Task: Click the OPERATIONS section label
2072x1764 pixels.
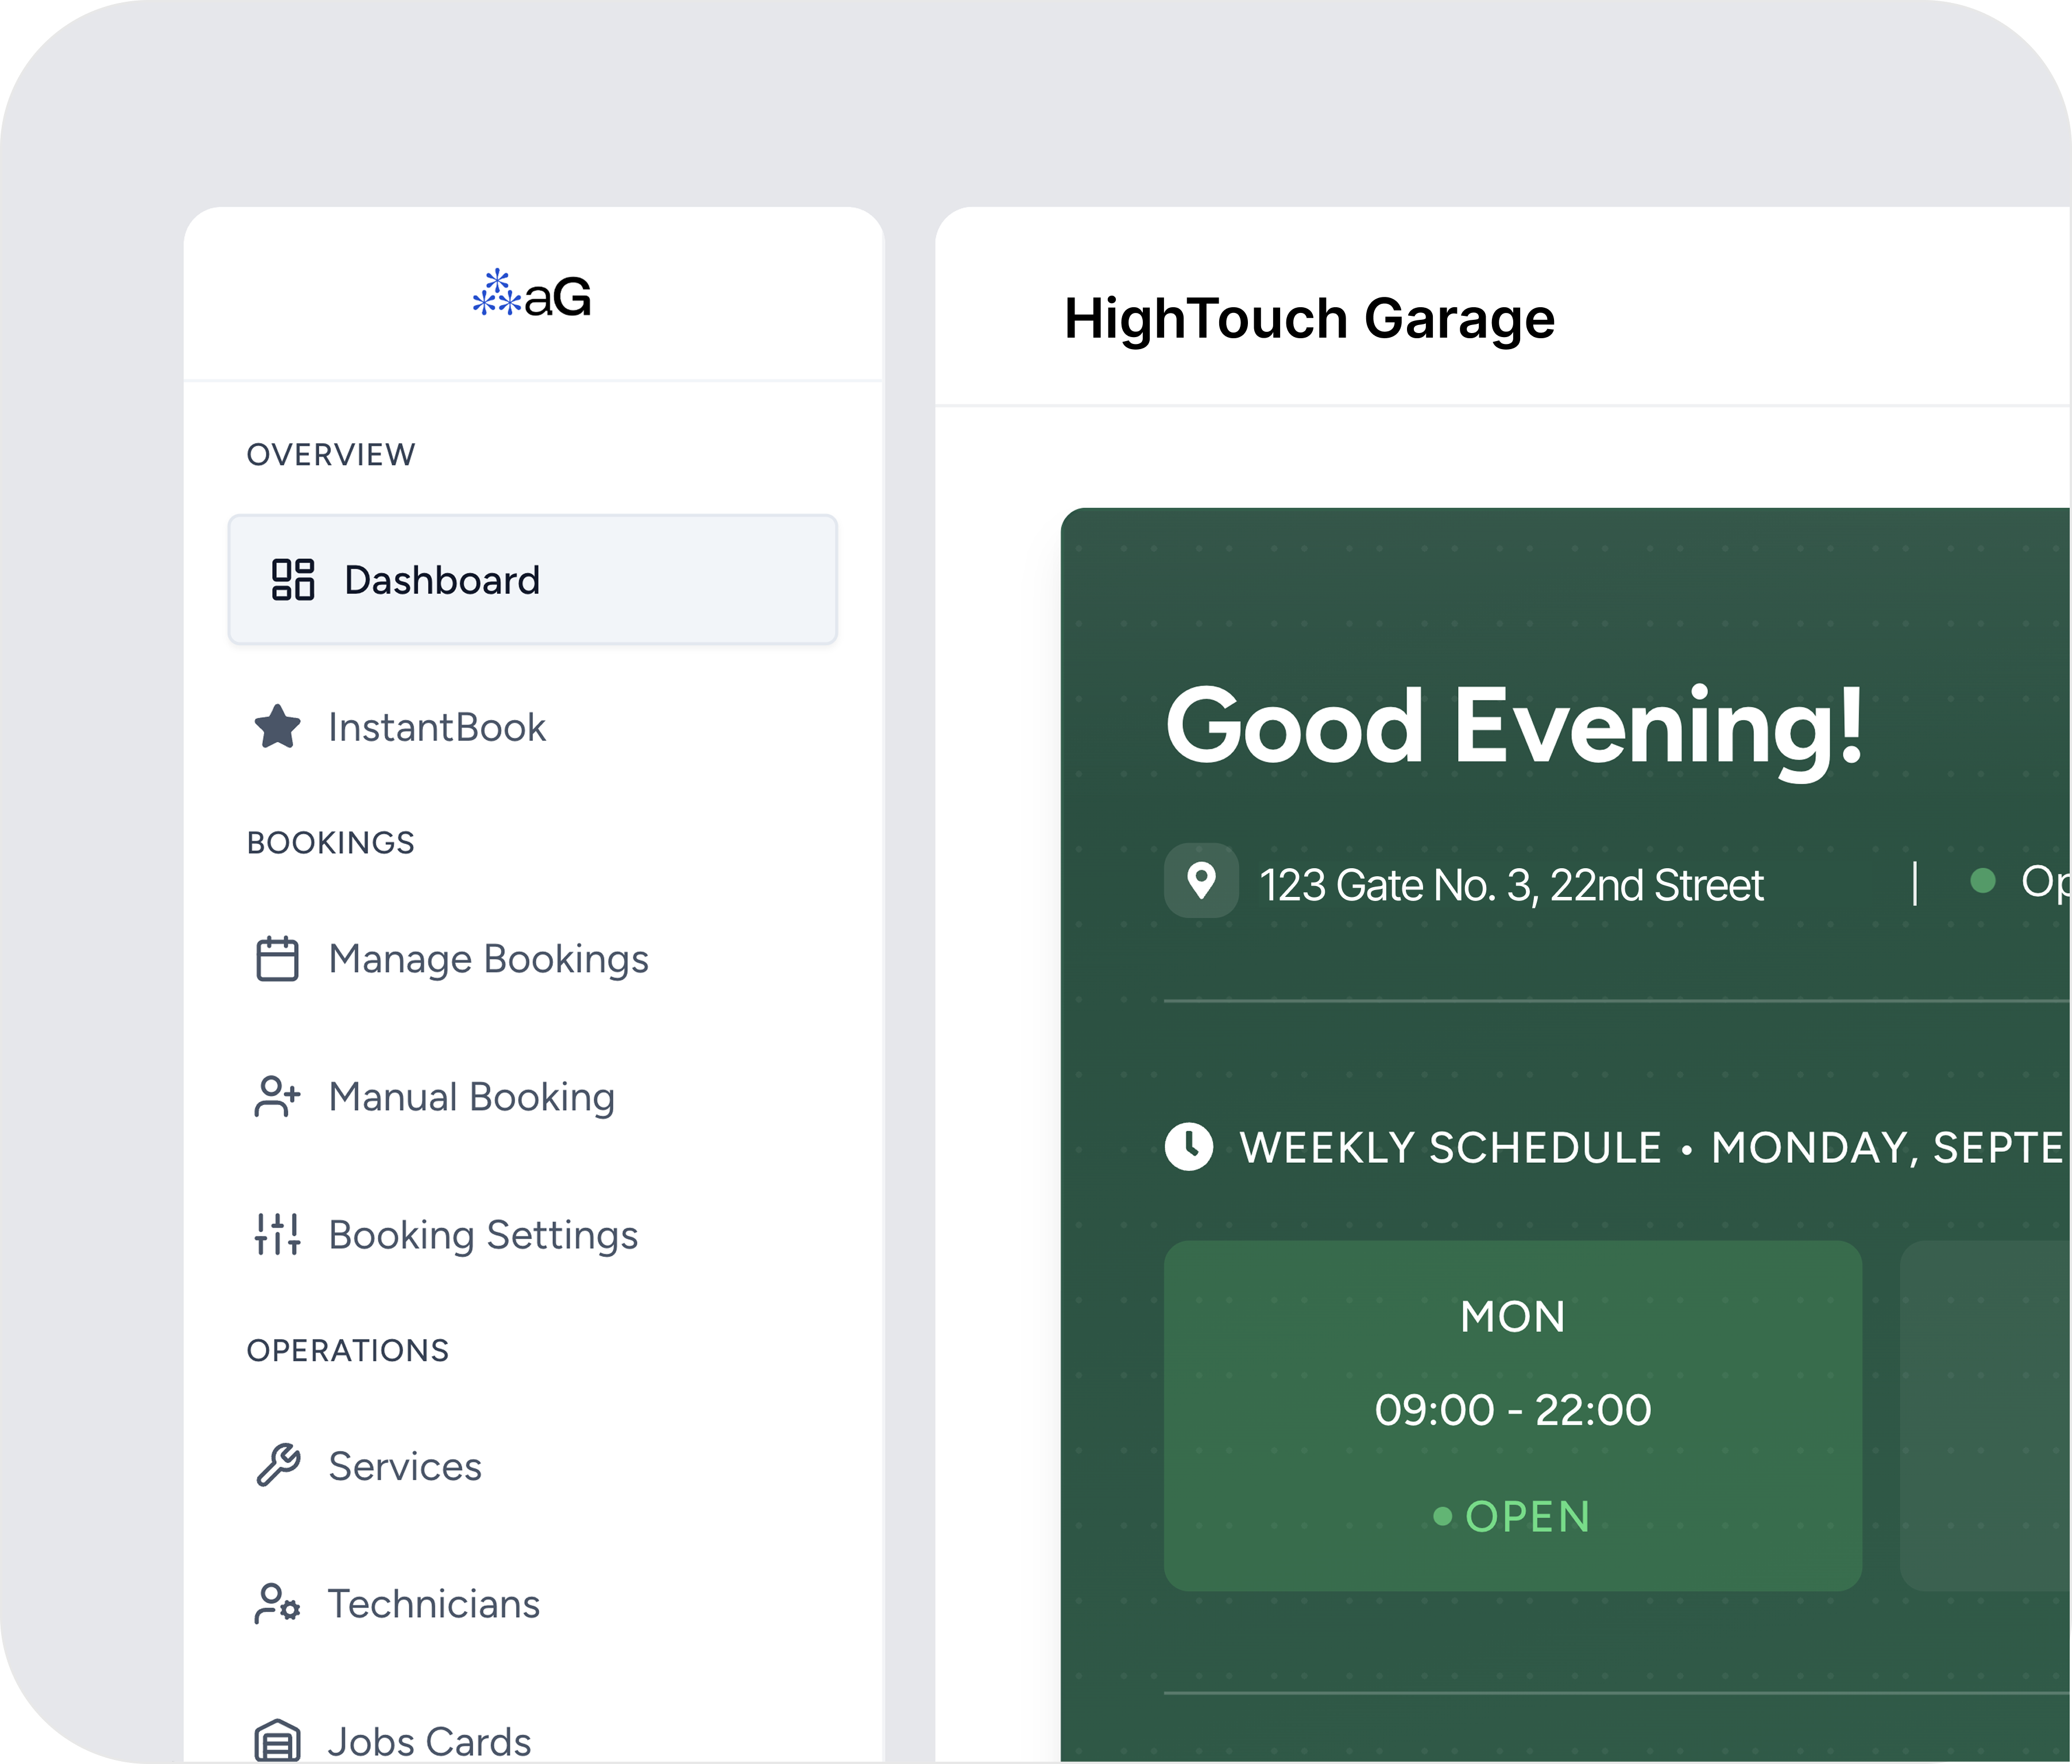Action: point(348,1351)
